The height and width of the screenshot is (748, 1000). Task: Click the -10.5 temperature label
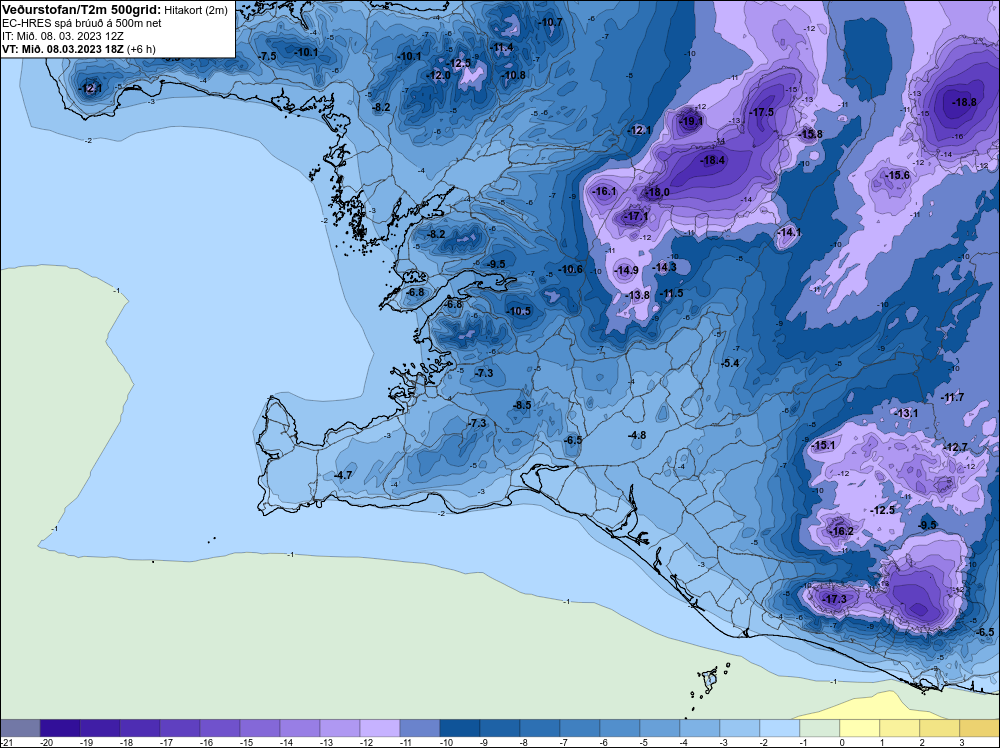point(518,311)
